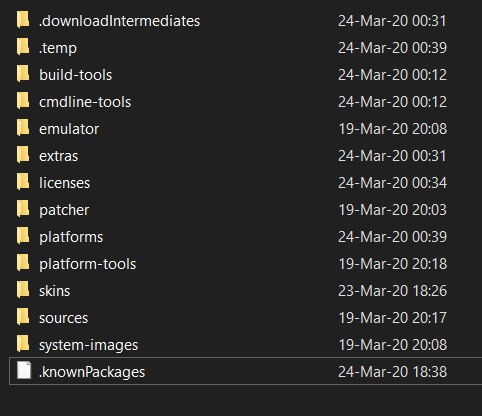Select the .temp folder icon

(23, 46)
